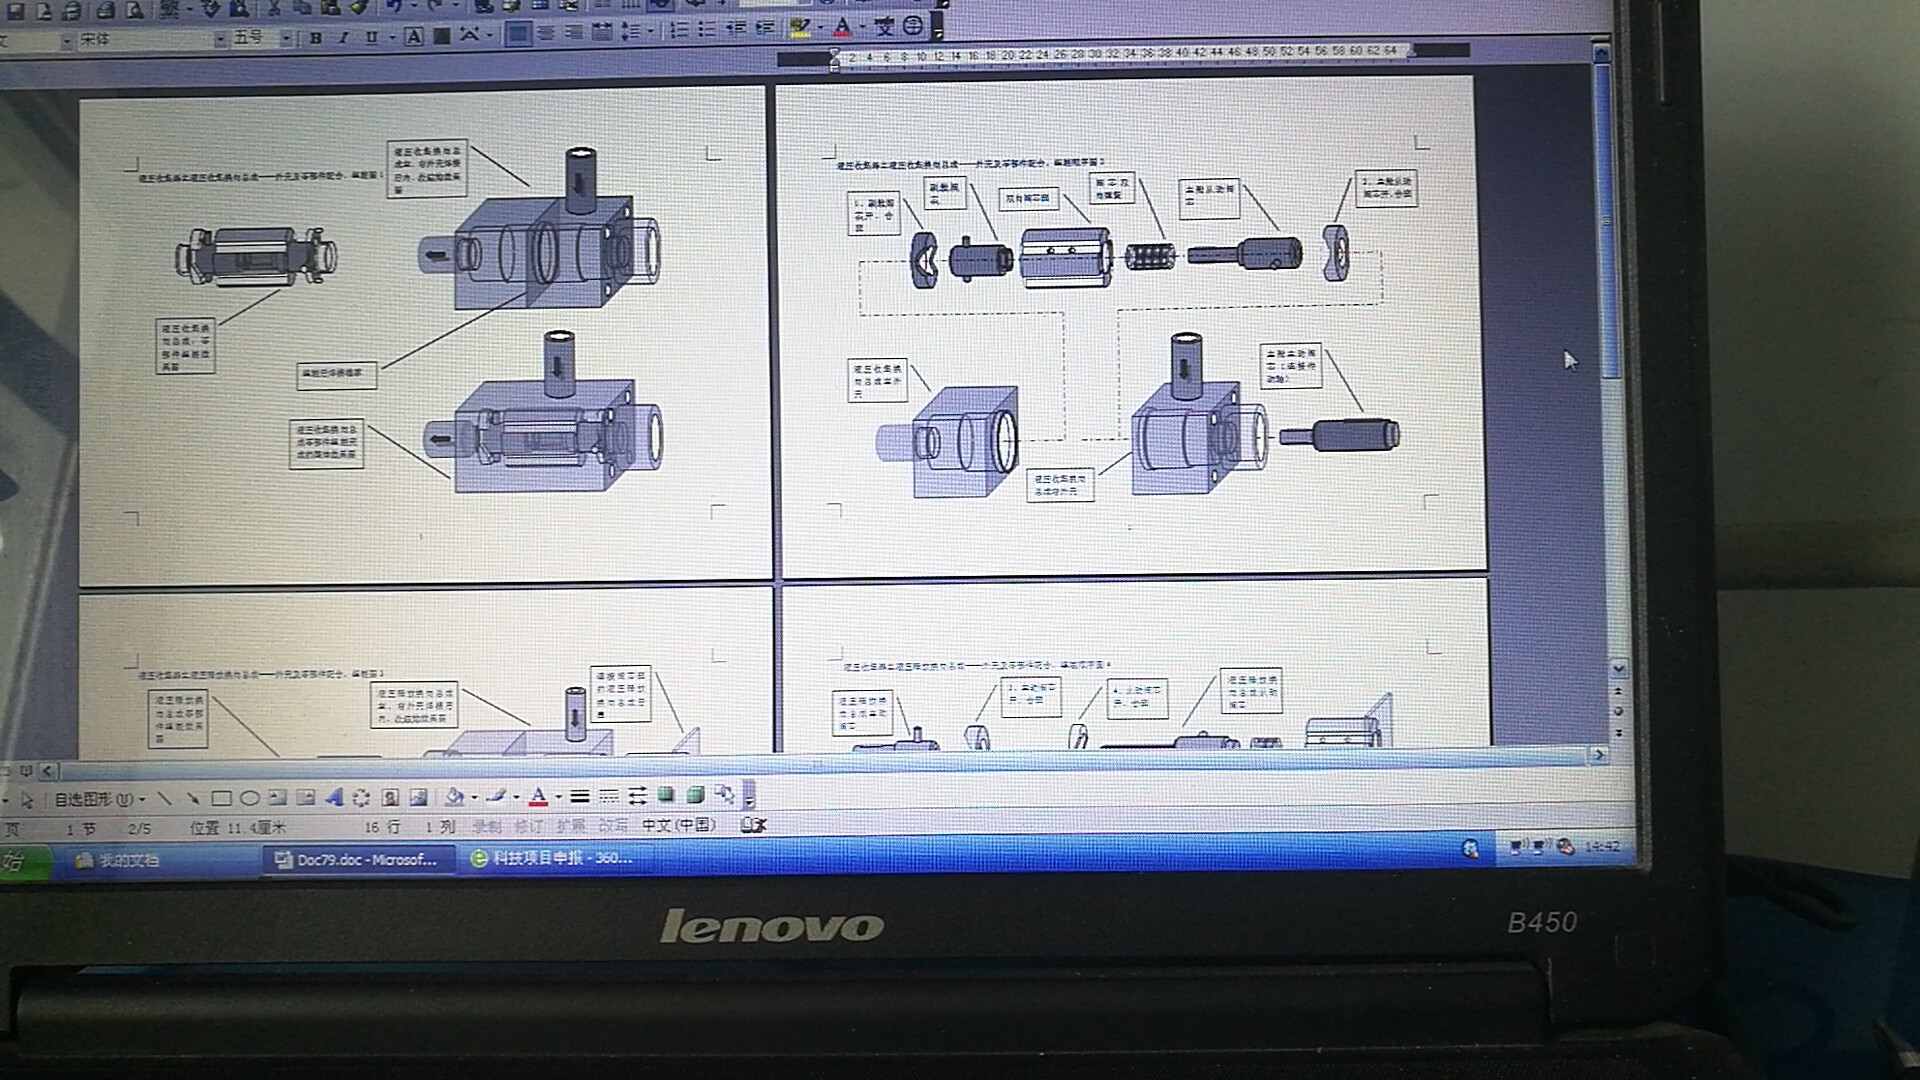1920x1080 pixels.
Task: Click the 中文(中国) language status indicator
Action: [x=679, y=825]
